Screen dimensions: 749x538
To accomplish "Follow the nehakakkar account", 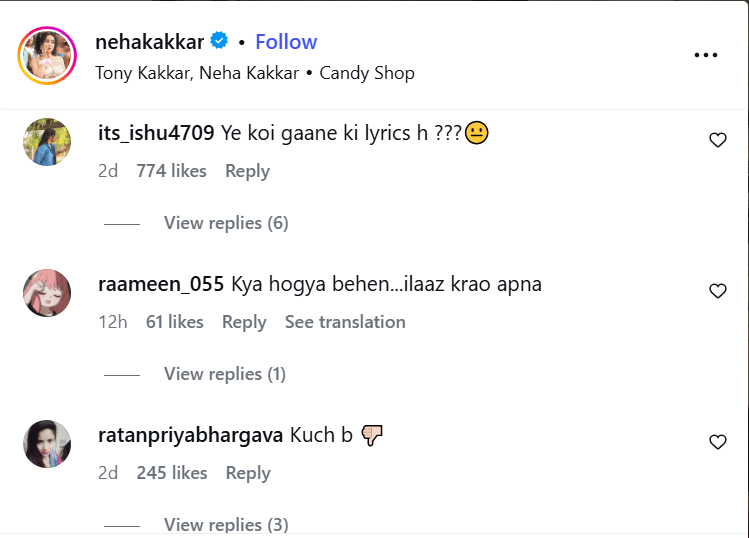I will point(286,42).
